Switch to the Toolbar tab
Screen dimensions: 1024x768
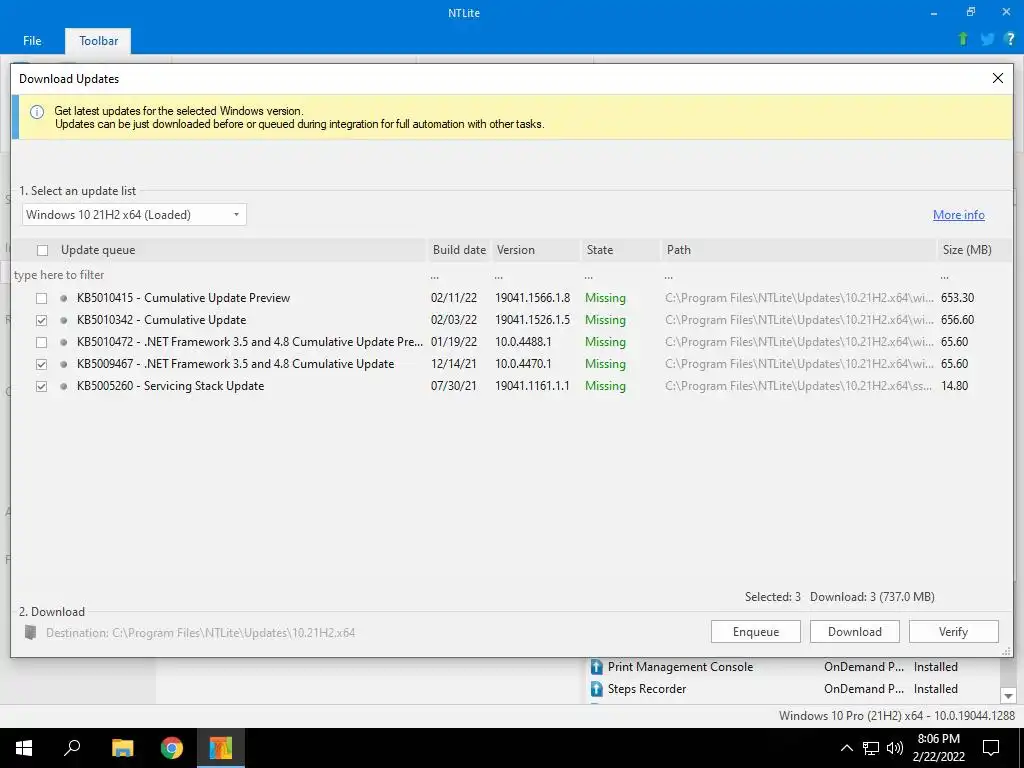click(99, 40)
